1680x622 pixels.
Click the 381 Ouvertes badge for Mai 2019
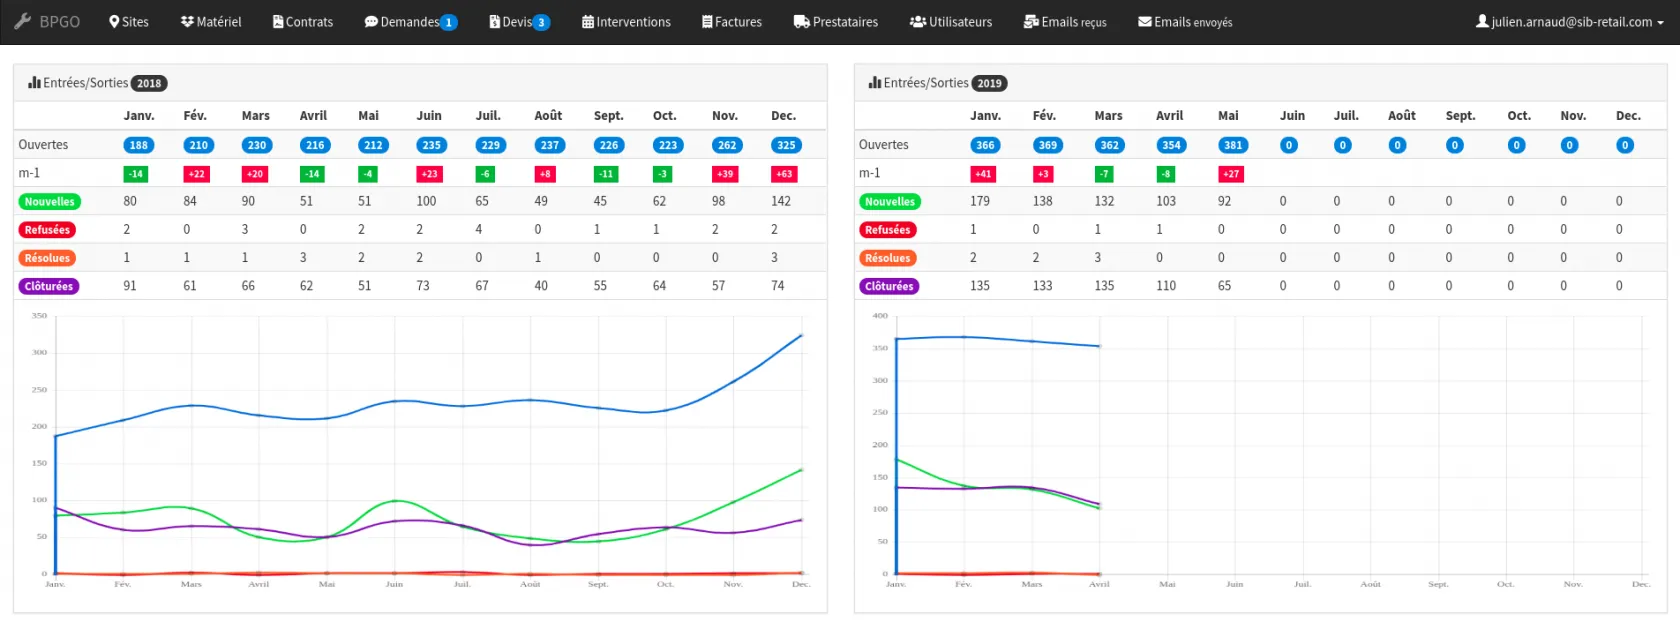(x=1233, y=145)
